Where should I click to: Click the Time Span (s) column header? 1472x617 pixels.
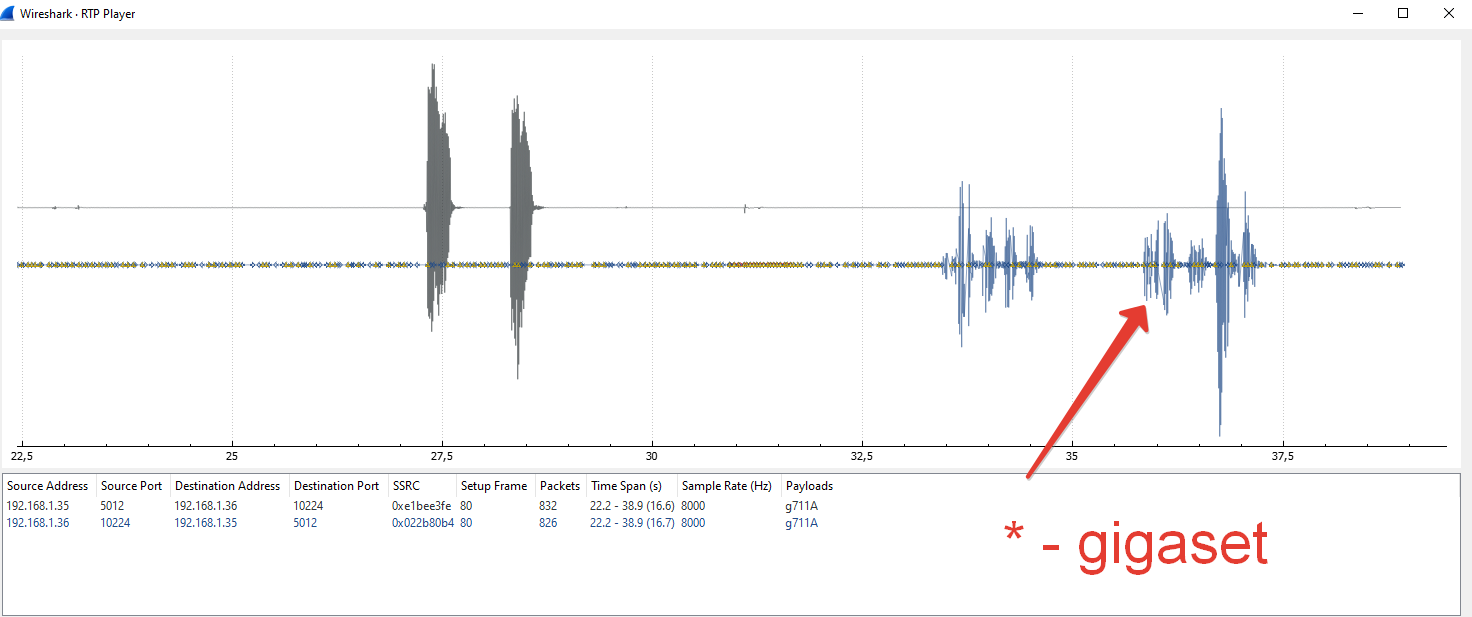pyautogui.click(x=626, y=486)
